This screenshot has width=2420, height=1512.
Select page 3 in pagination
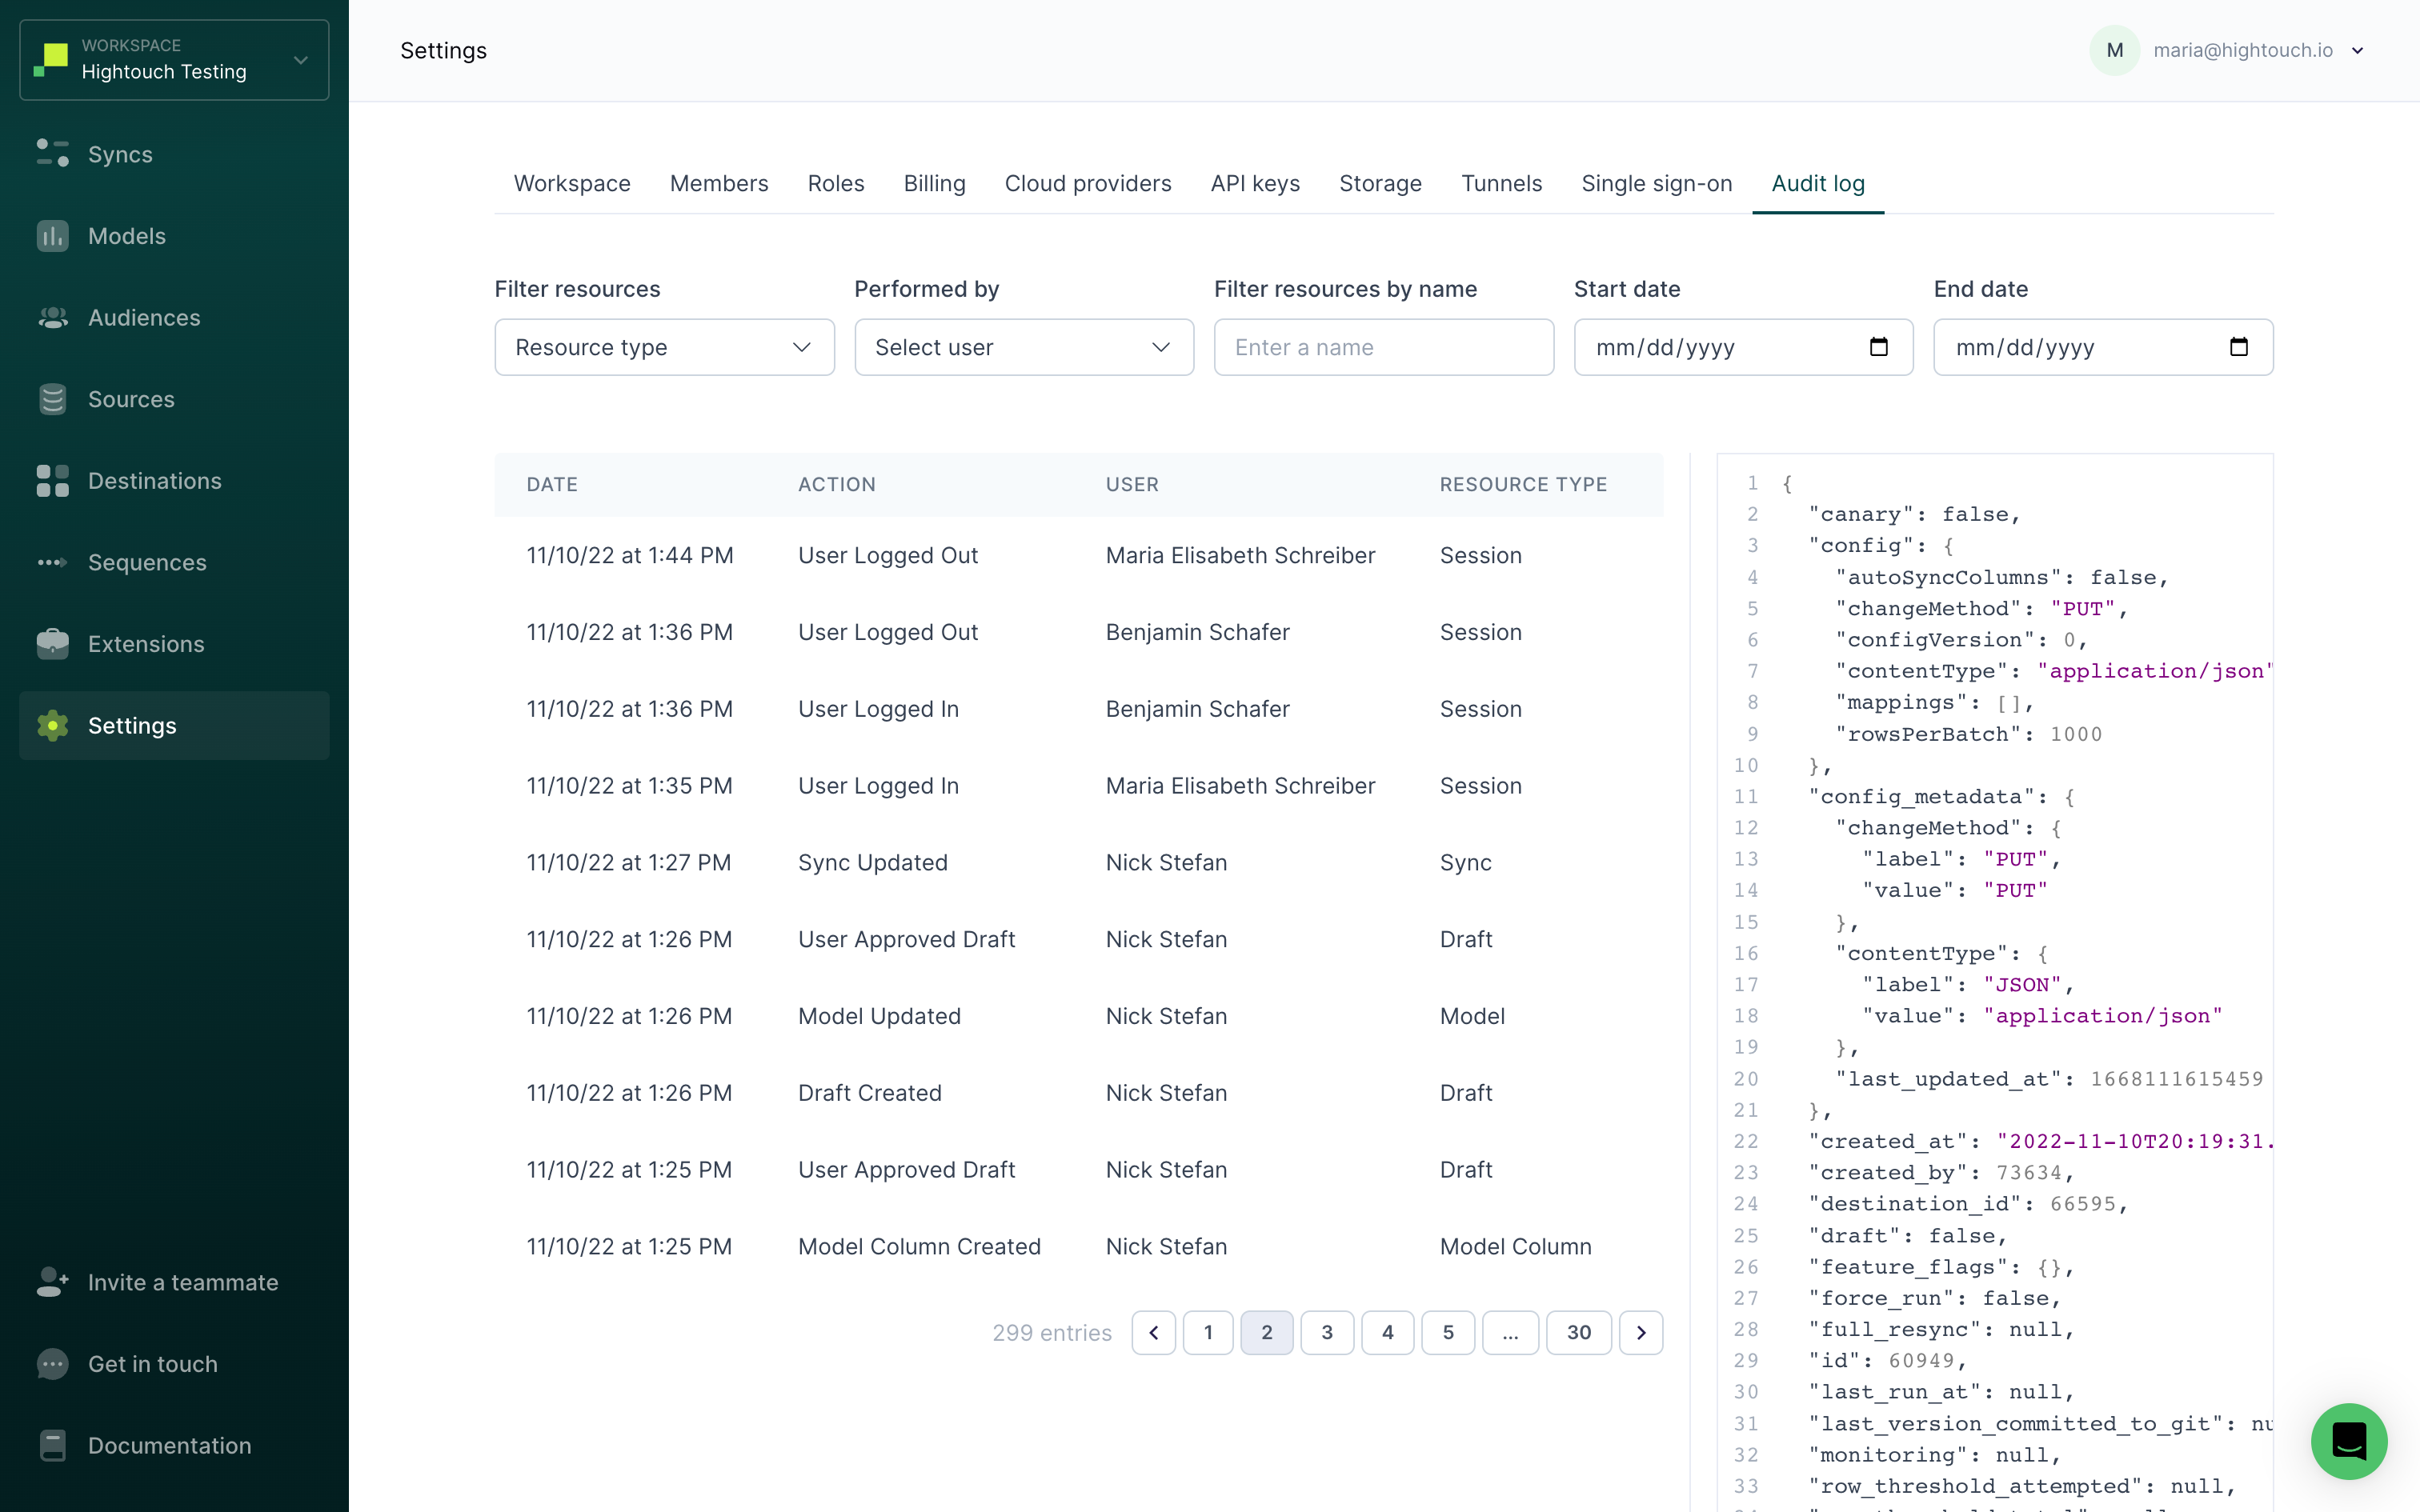[x=1328, y=1333]
